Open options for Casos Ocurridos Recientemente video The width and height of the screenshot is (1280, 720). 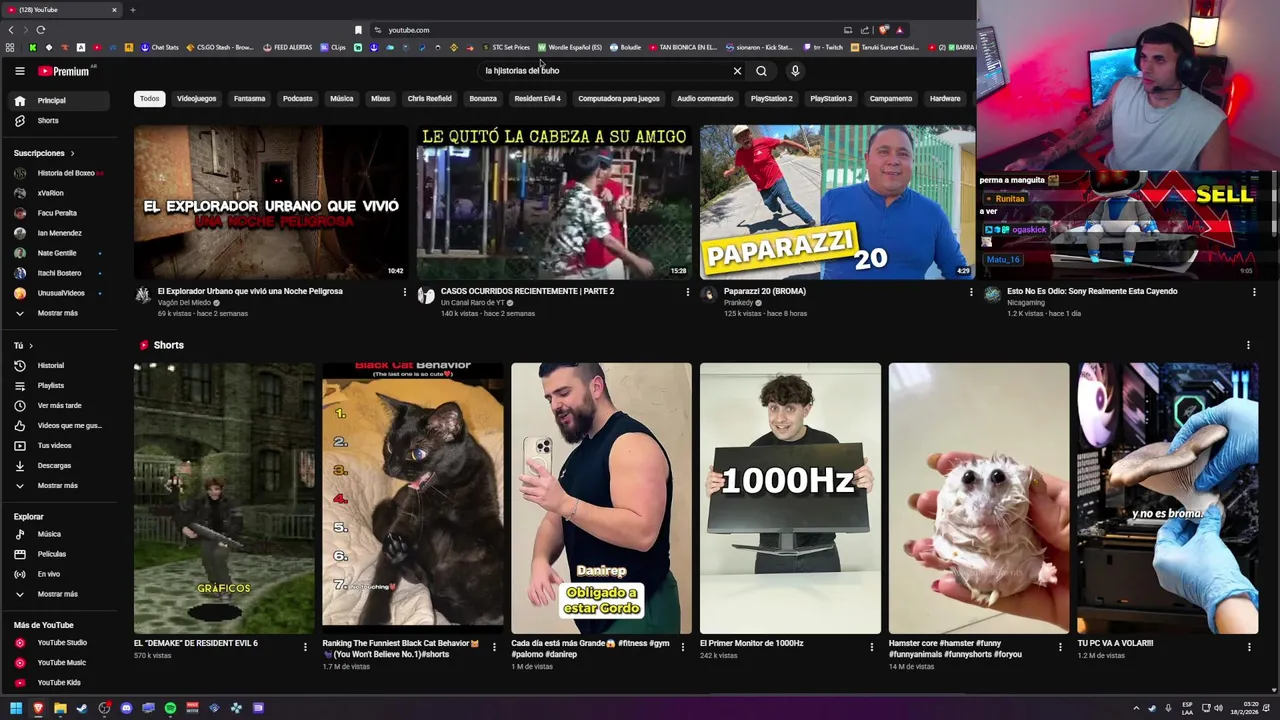click(687, 292)
